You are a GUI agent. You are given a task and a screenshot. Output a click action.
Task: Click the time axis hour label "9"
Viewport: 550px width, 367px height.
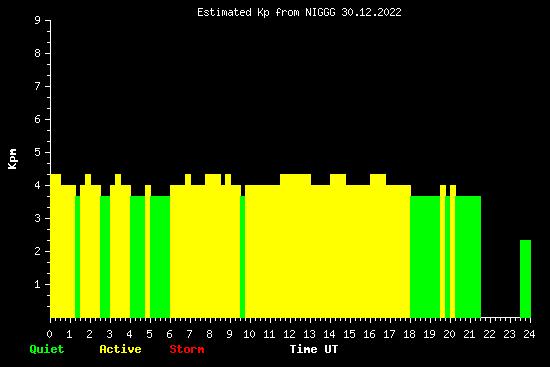click(229, 334)
